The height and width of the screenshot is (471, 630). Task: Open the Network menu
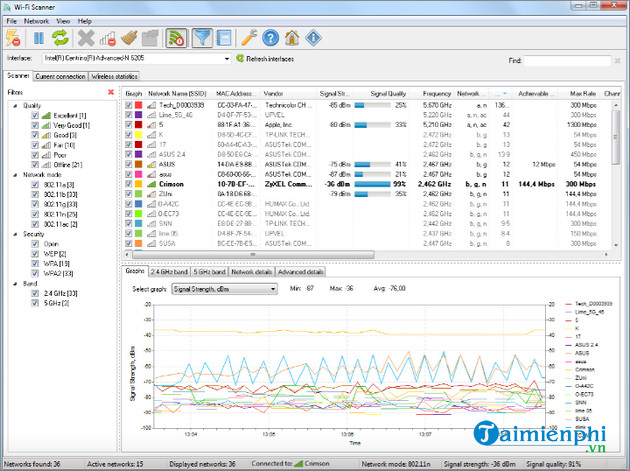click(x=35, y=20)
